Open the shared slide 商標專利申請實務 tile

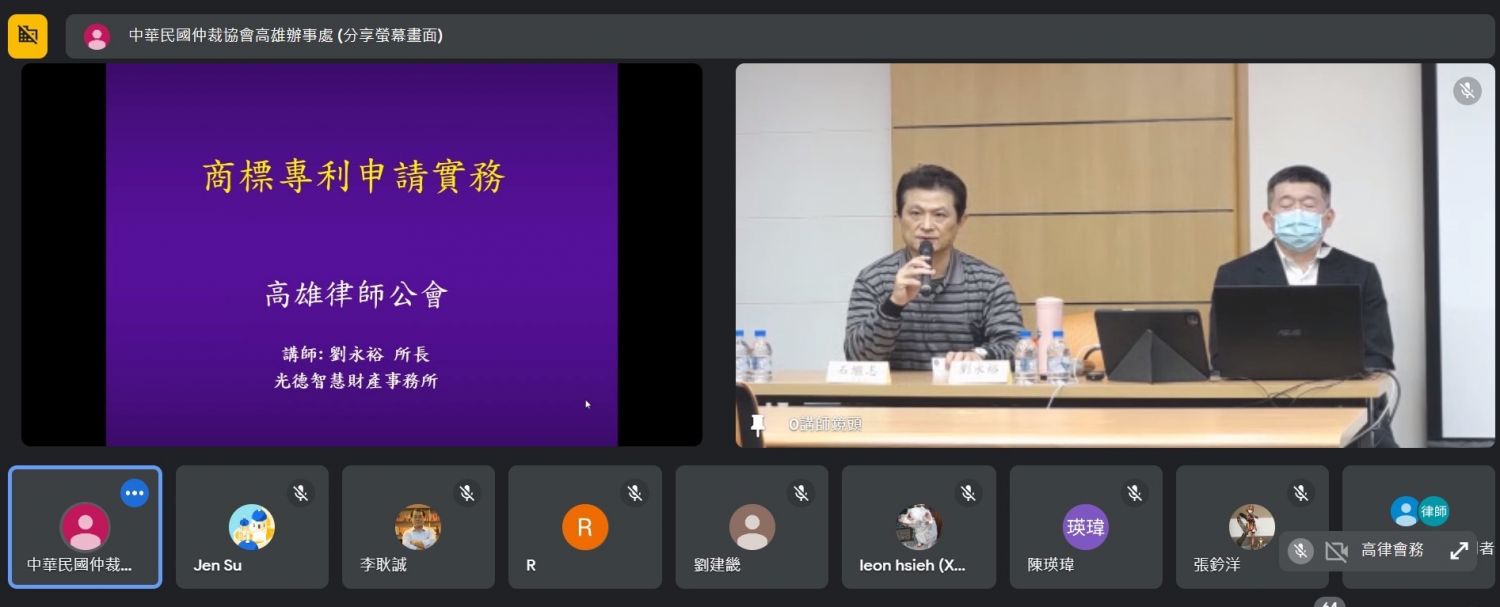point(362,255)
